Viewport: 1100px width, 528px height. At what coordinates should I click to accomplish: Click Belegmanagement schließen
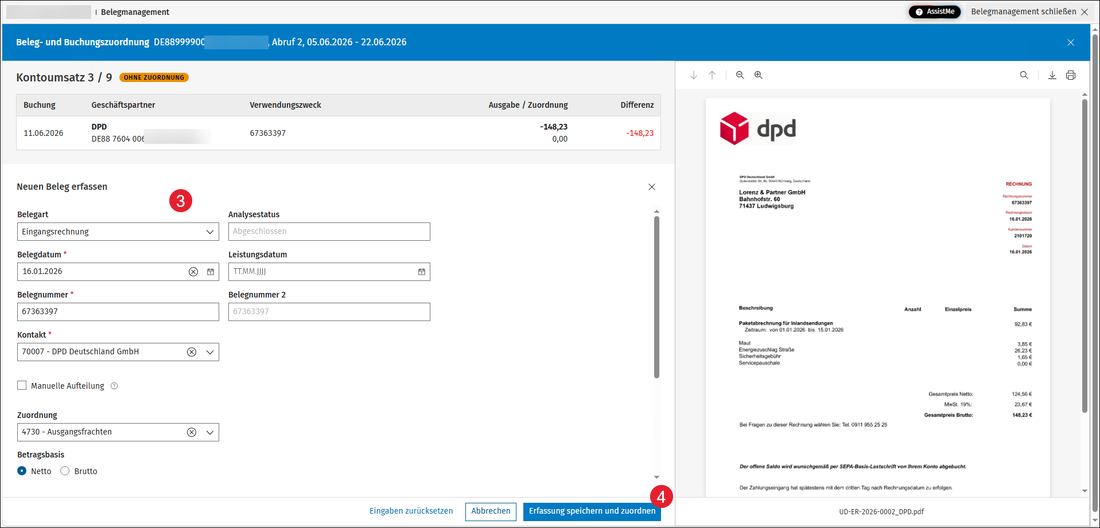point(1028,12)
